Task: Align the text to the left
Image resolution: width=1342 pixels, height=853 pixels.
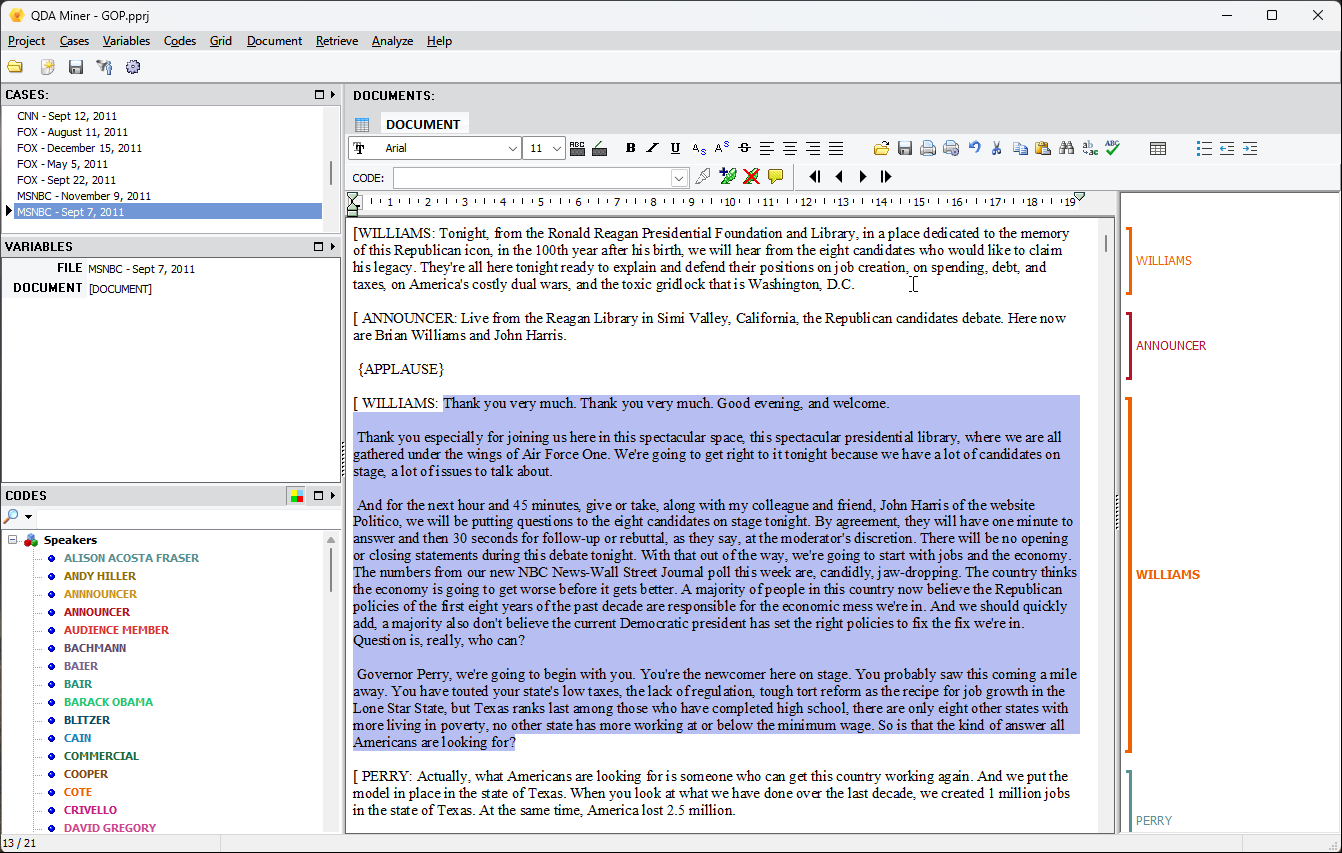Action: click(x=767, y=148)
